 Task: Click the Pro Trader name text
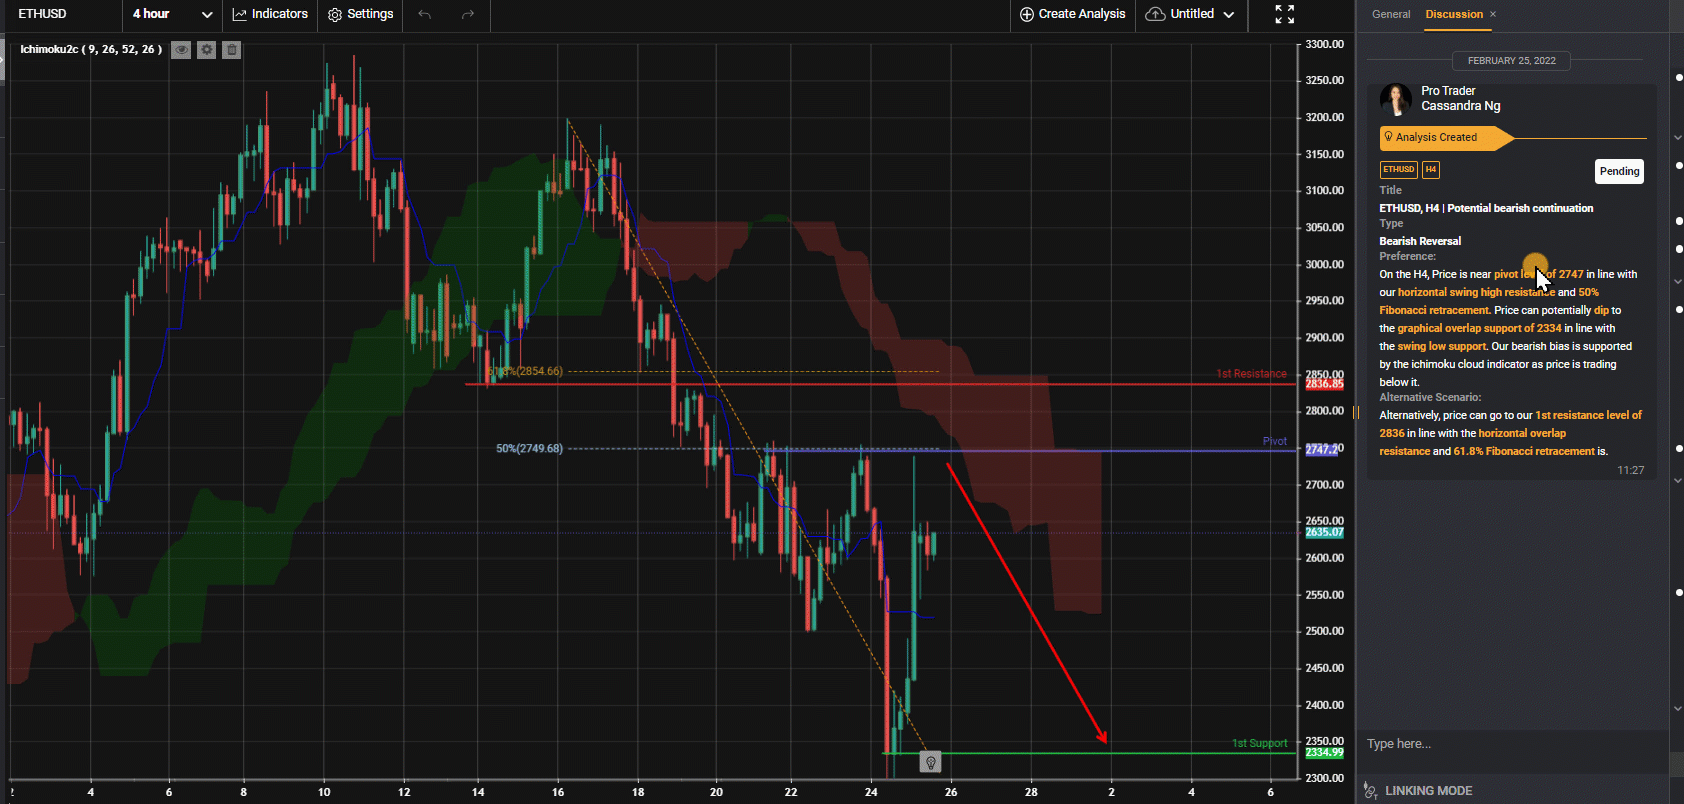point(1448,91)
